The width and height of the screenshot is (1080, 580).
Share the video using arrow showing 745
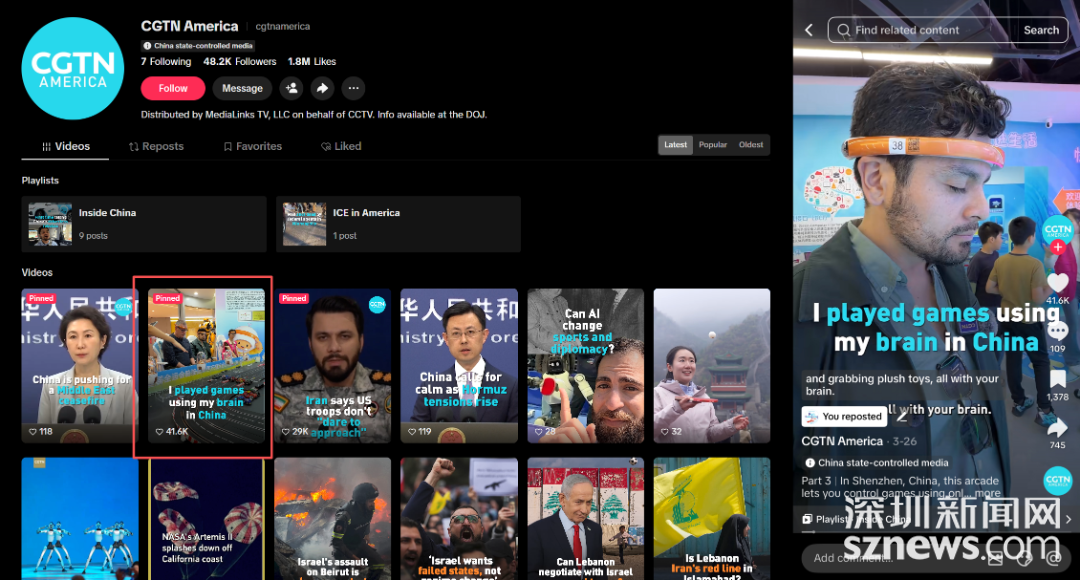click(x=1057, y=428)
